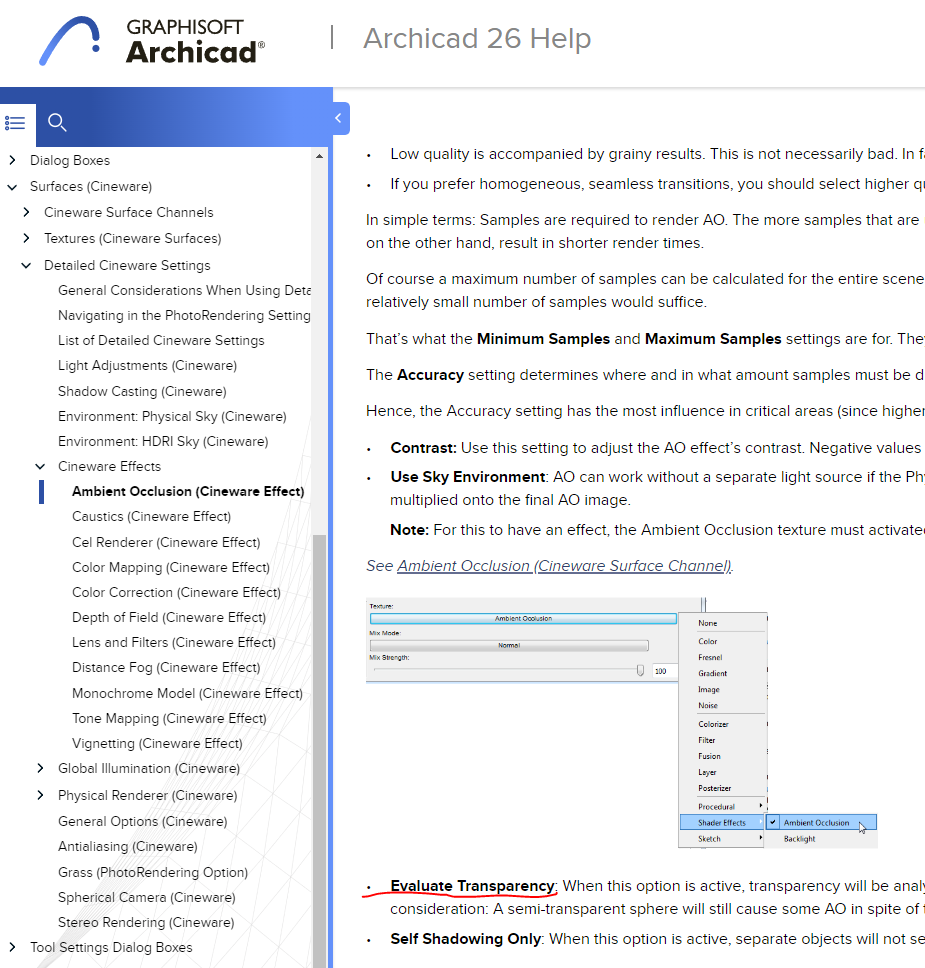The width and height of the screenshot is (925, 968).
Task: Expand Textures (Cineware Surfaces)
Action: (x=26, y=238)
